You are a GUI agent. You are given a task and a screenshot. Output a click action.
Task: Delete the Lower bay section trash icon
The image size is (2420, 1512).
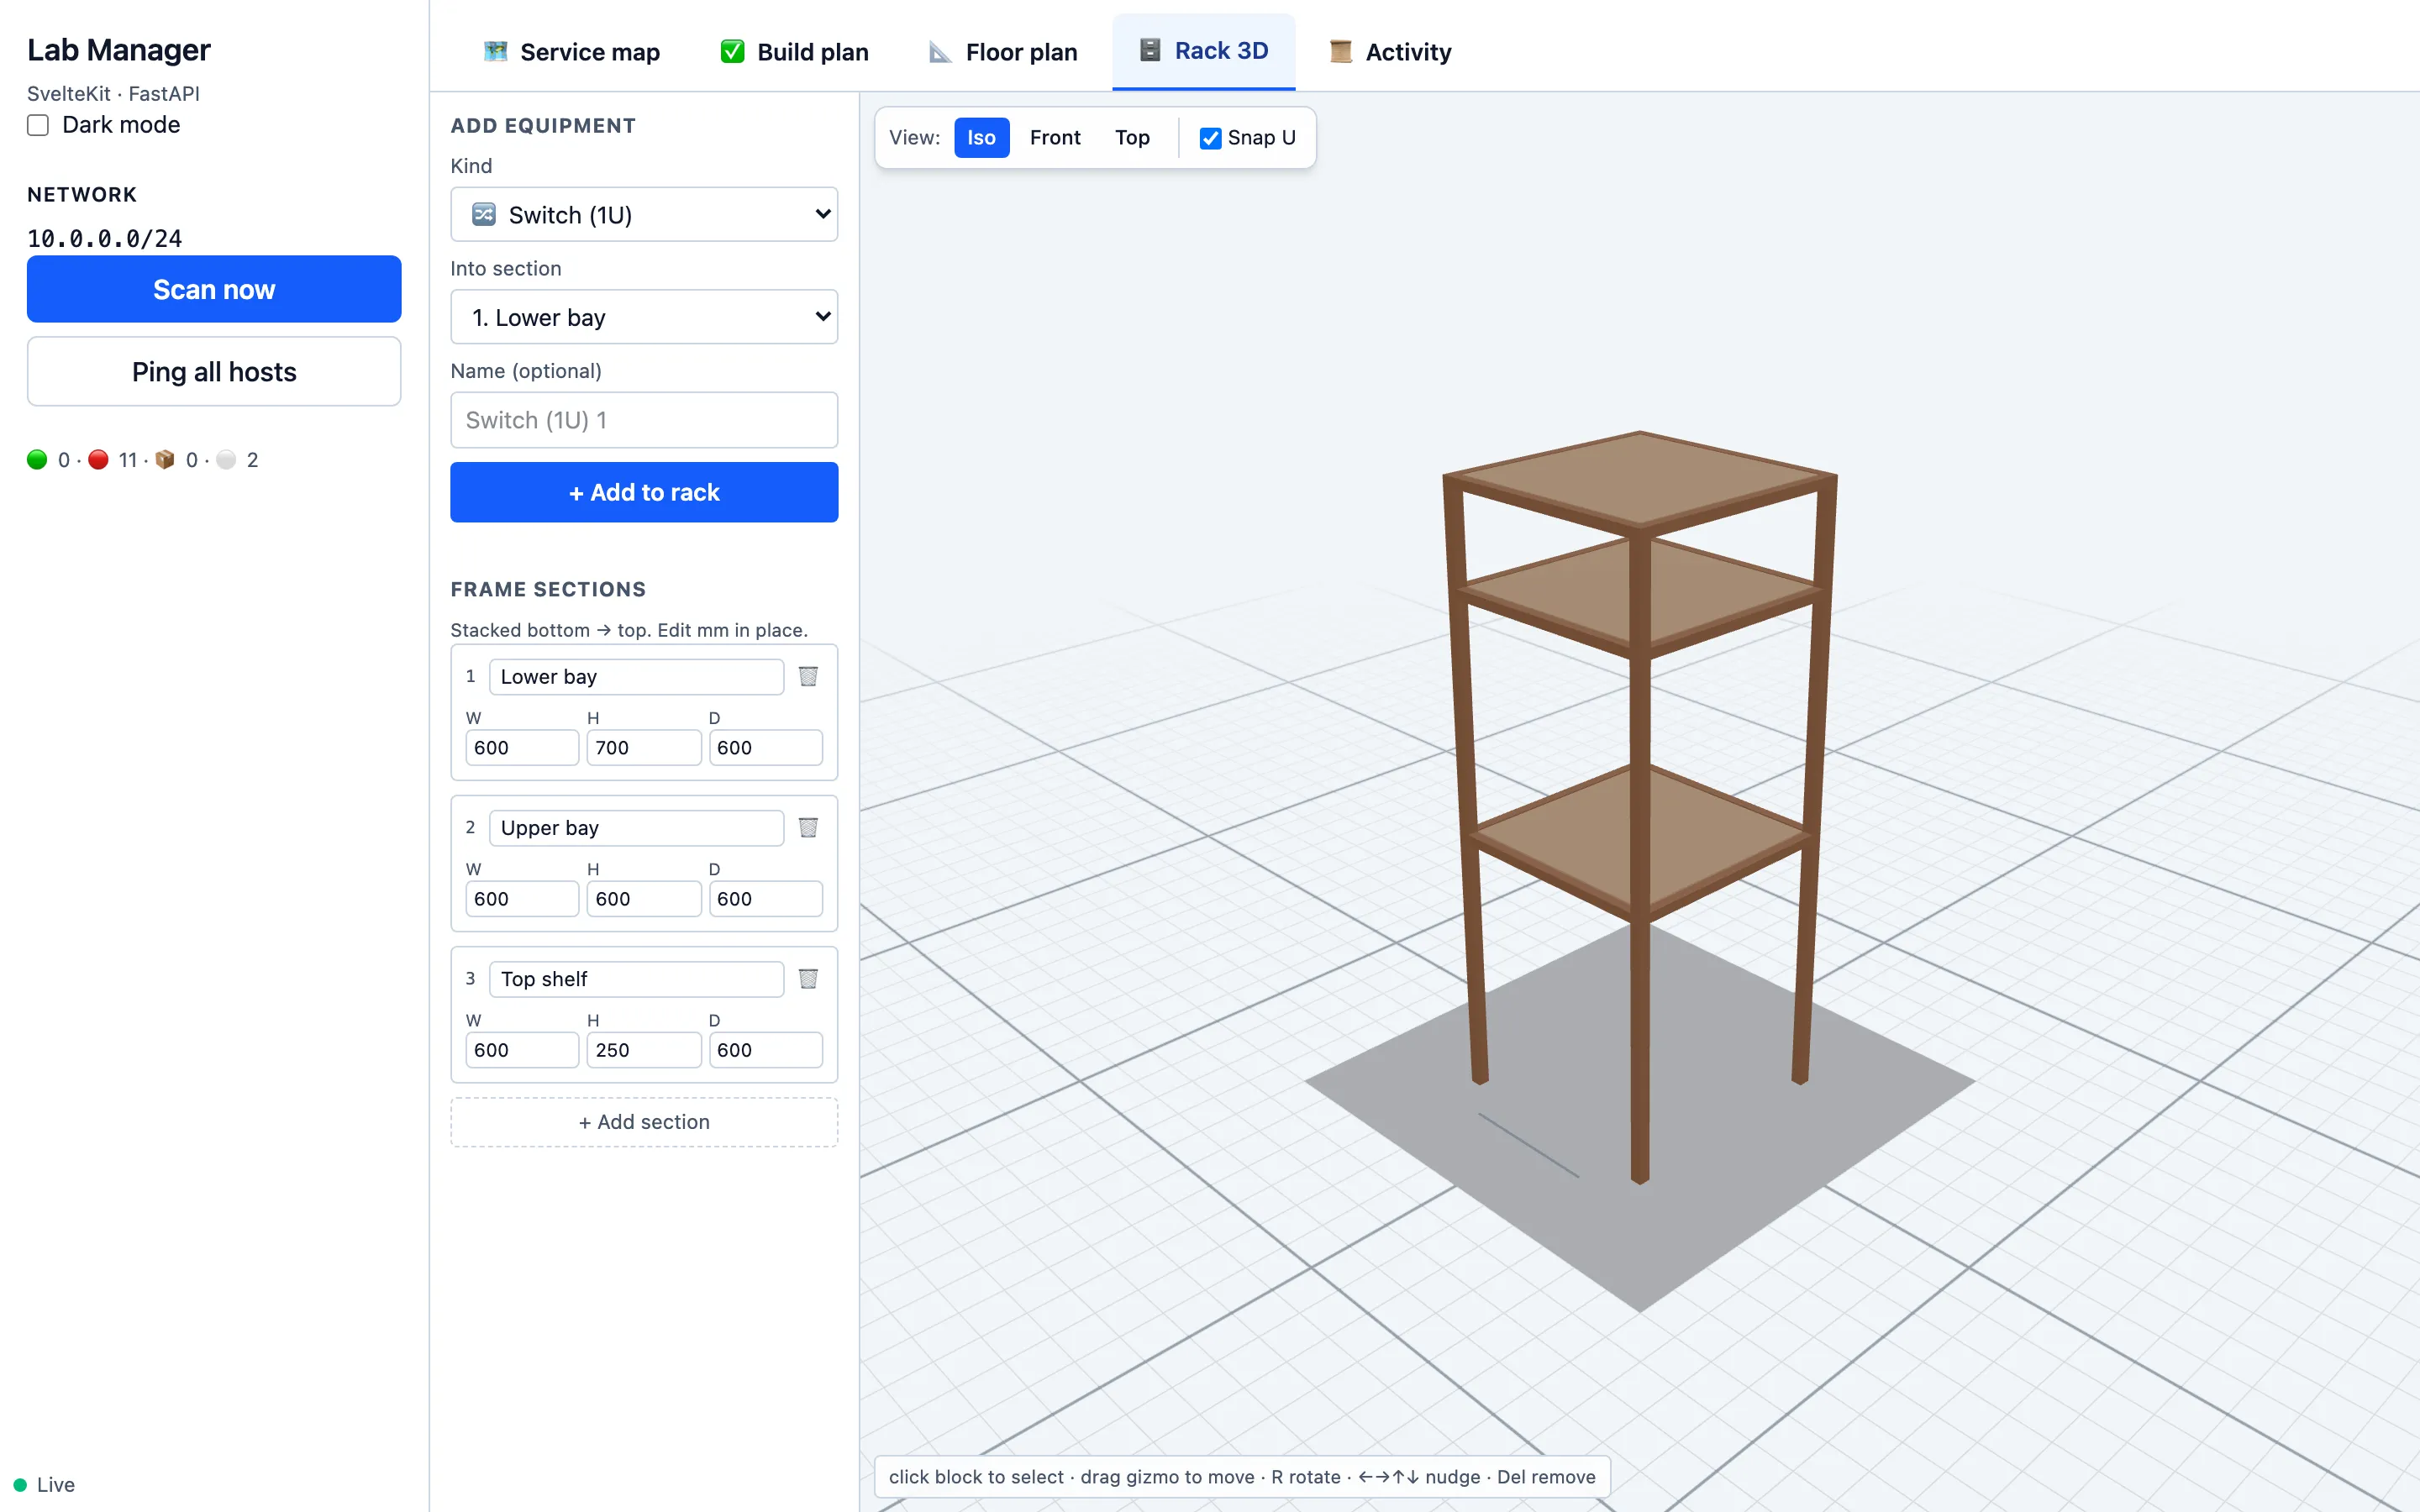[808, 677]
